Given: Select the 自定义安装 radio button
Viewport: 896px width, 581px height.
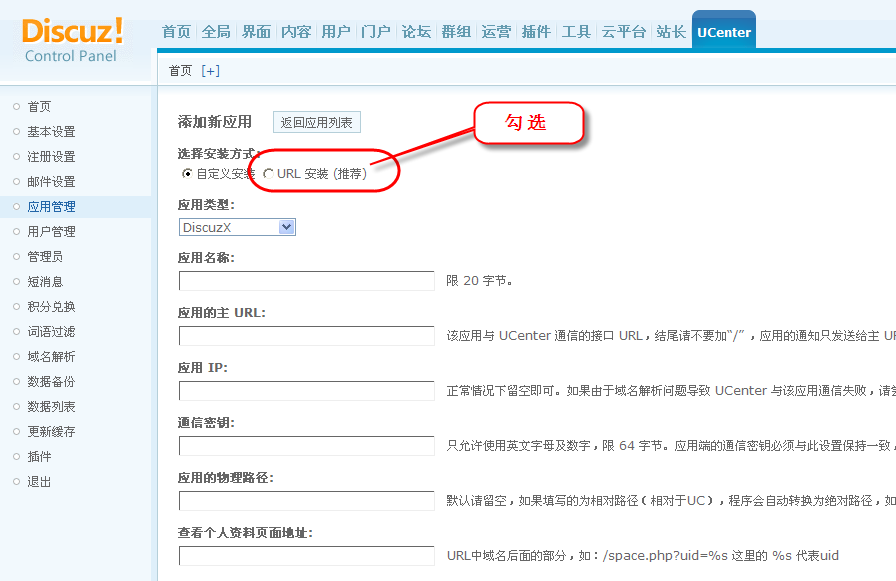Looking at the screenshot, I should pos(187,174).
